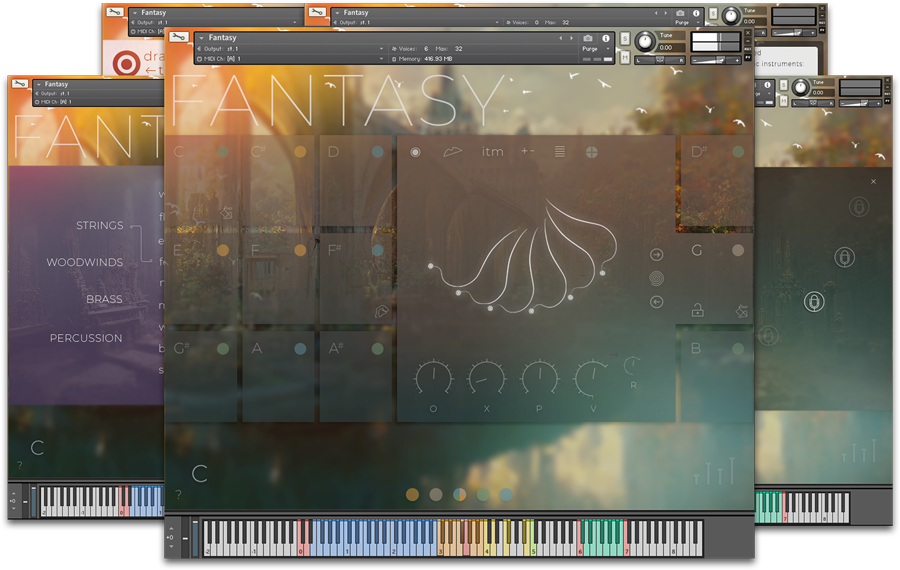Select the 'itm' tab in center panel
The height and width of the screenshot is (570, 900).
pos(493,152)
